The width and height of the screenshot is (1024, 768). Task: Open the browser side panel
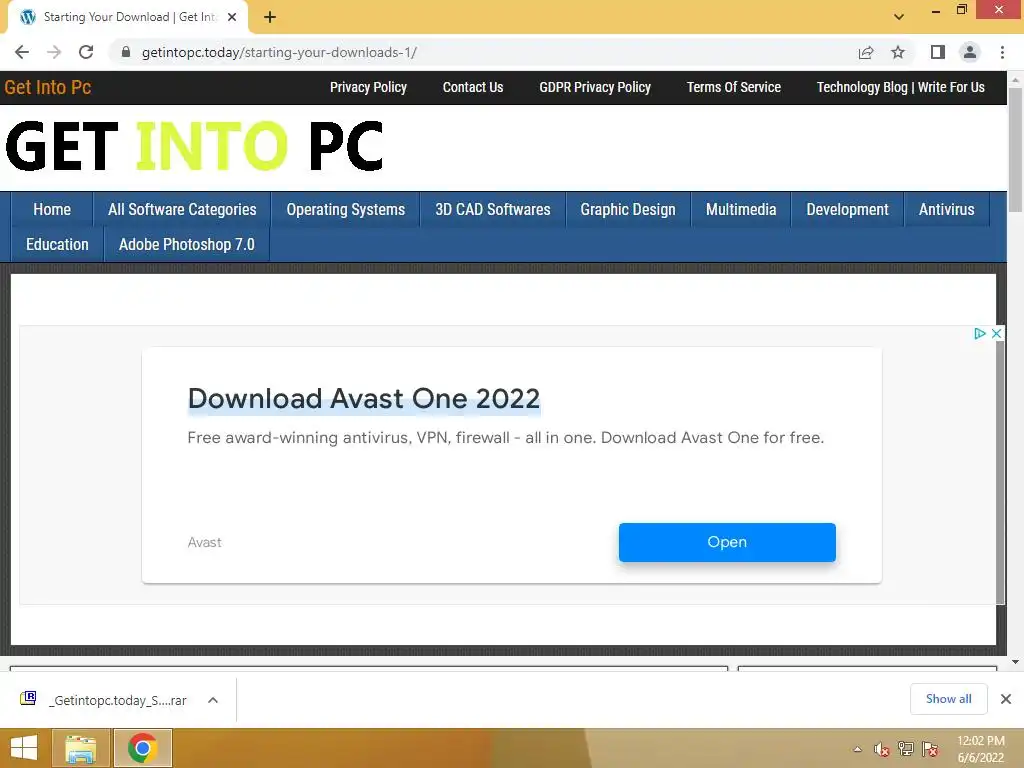938,52
